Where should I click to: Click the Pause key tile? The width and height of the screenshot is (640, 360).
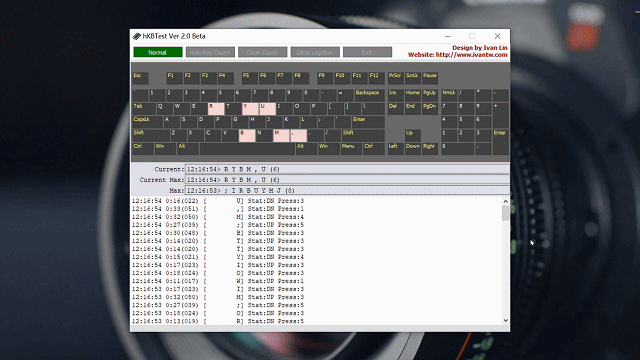(430, 78)
